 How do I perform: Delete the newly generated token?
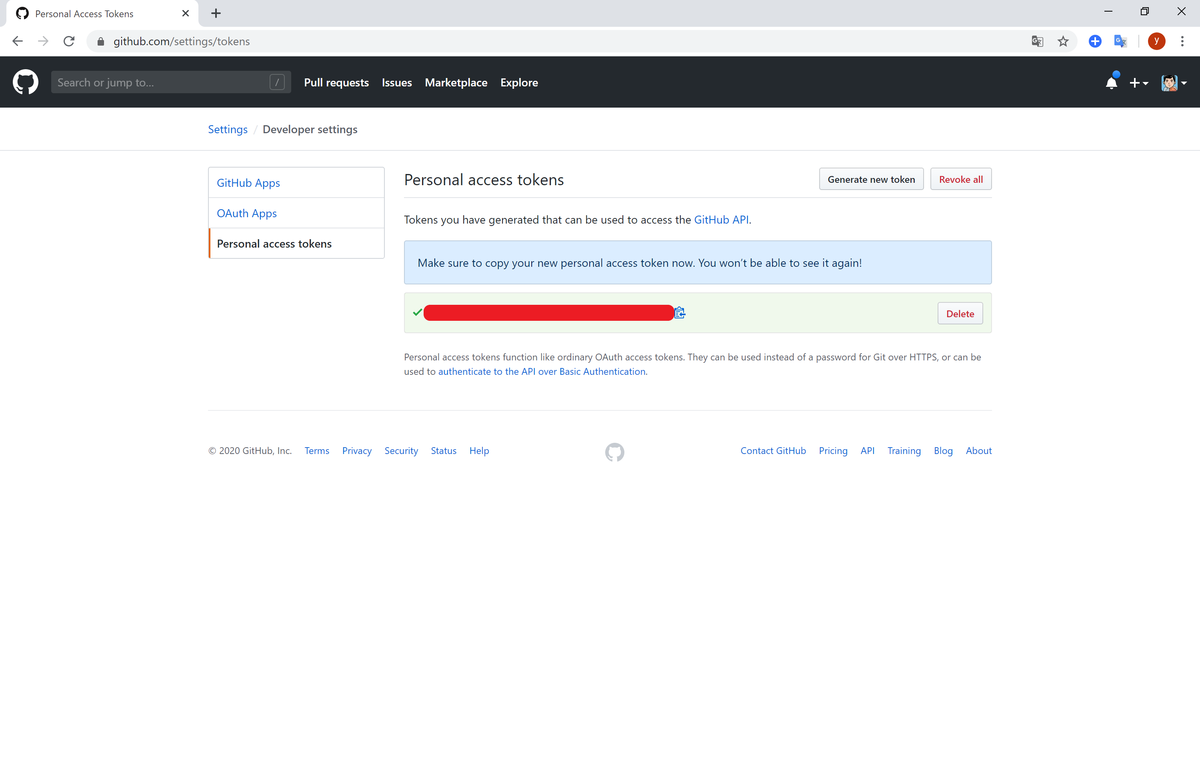pos(960,313)
